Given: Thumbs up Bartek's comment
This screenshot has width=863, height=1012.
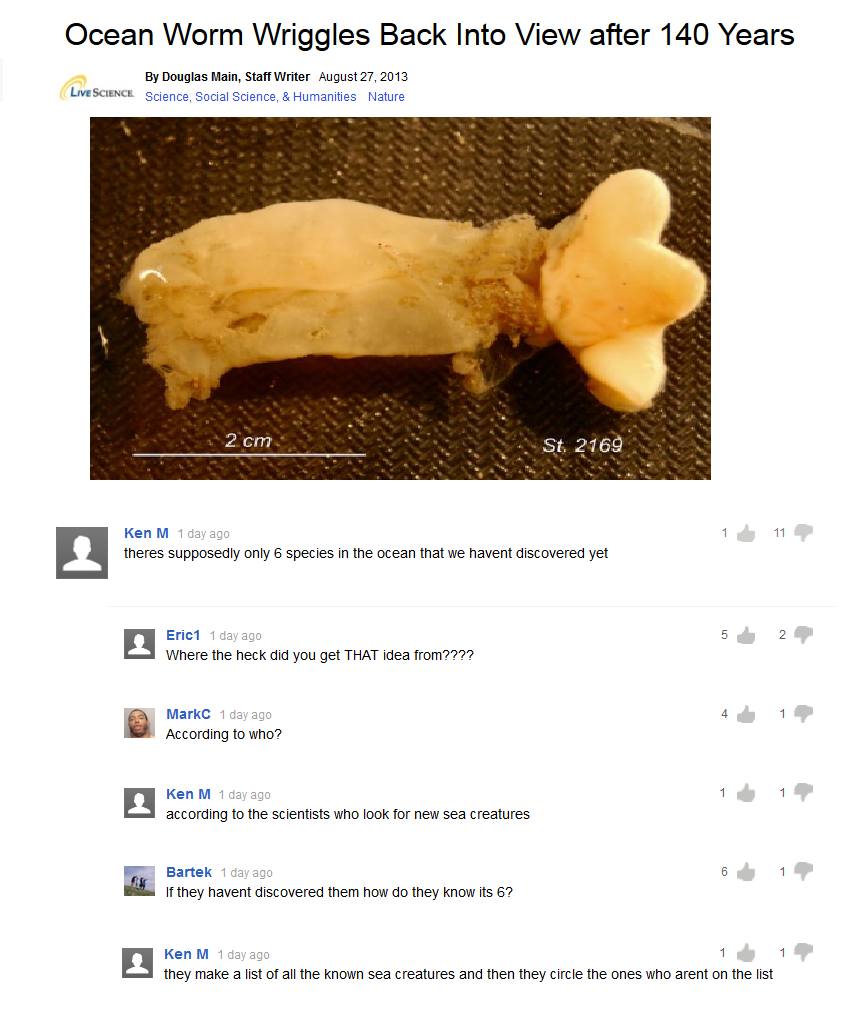Looking at the screenshot, I should [746, 872].
